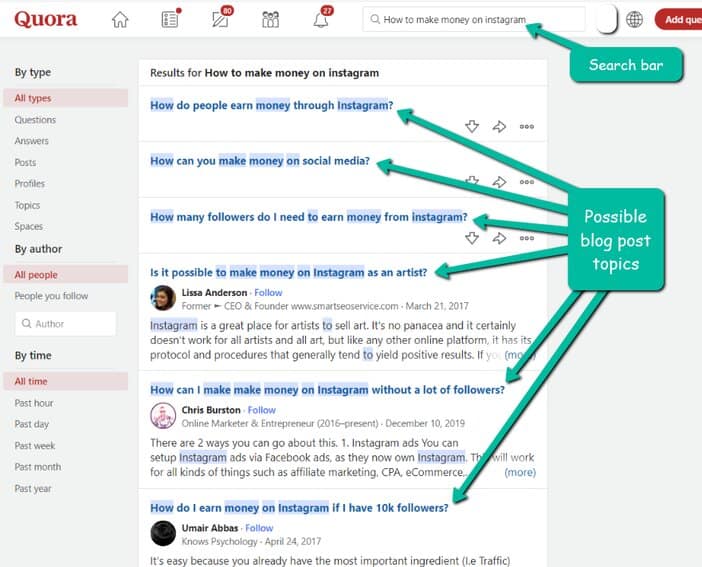The height and width of the screenshot is (567, 702).
Task: Filter results by Spaces
Action: tap(29, 226)
